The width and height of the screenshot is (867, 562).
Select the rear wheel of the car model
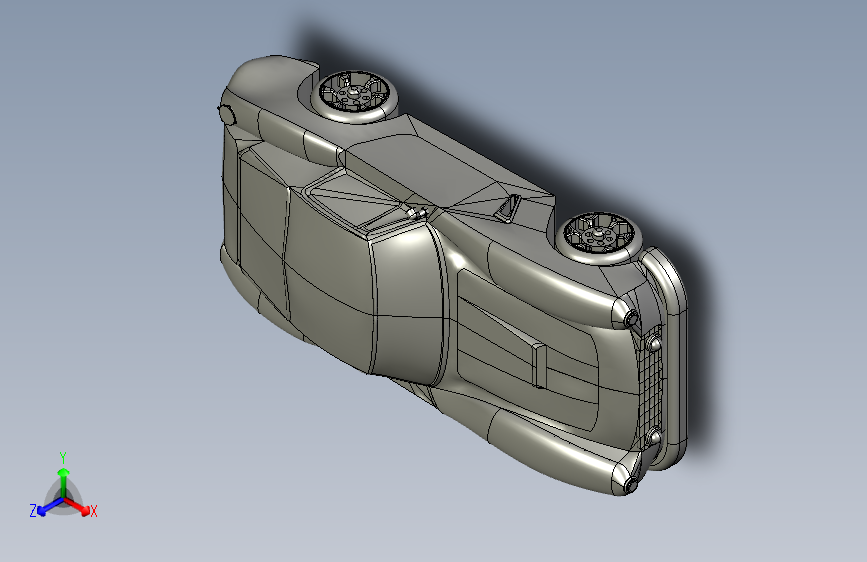(355, 97)
